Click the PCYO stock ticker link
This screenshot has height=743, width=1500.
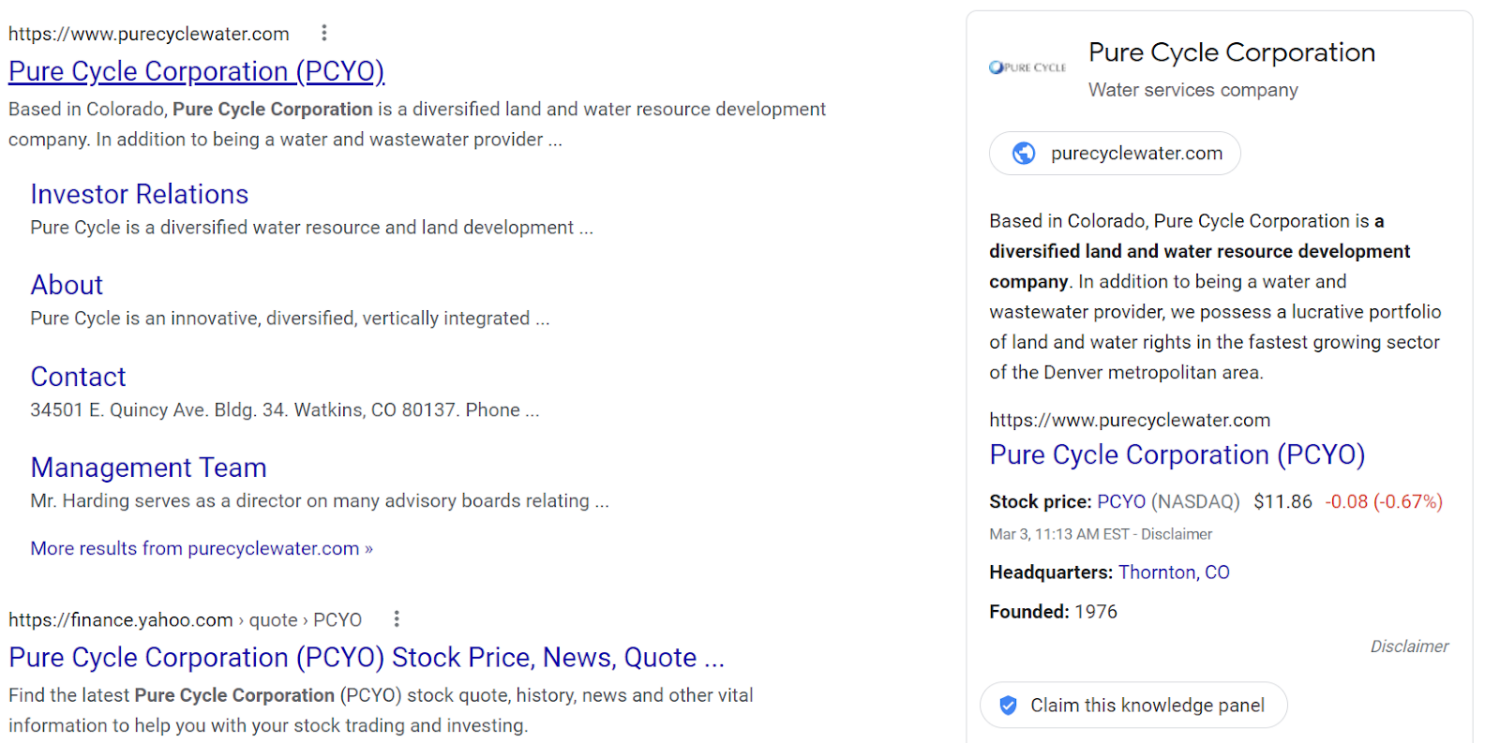1121,502
